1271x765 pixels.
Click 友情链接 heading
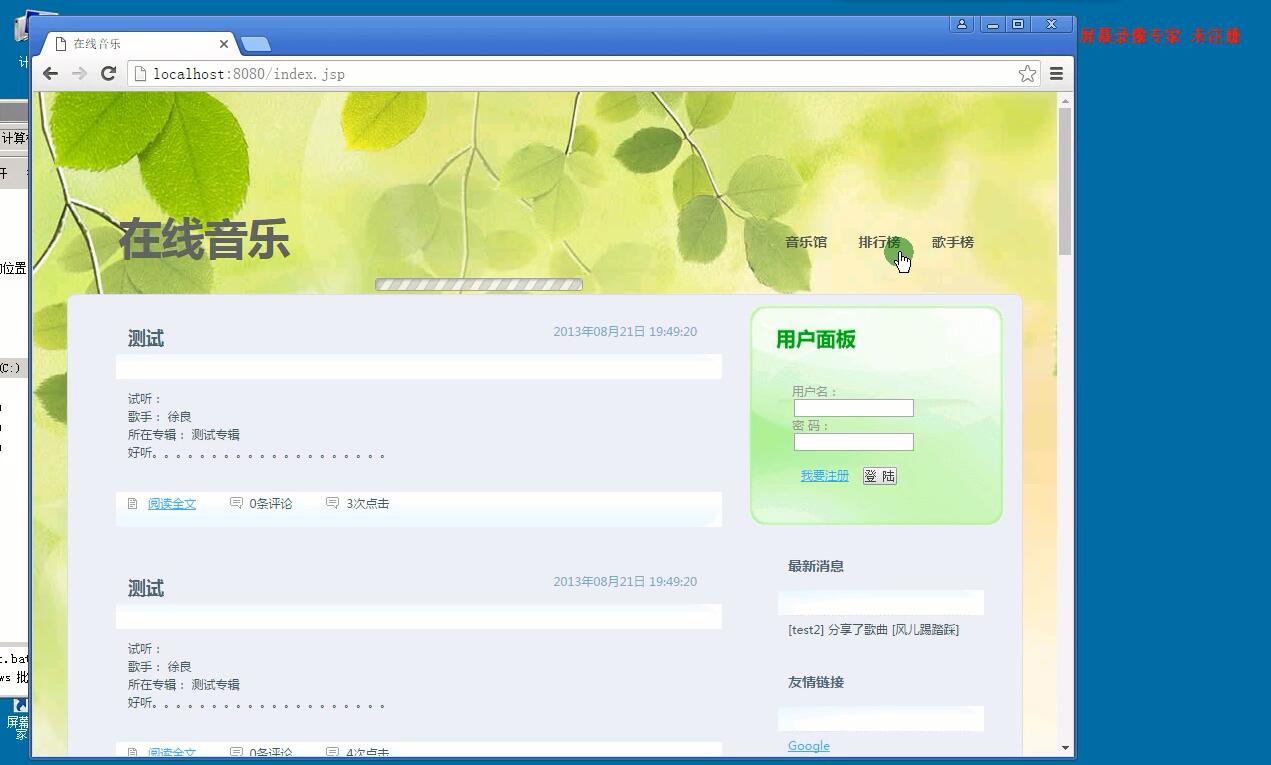pyautogui.click(x=816, y=682)
